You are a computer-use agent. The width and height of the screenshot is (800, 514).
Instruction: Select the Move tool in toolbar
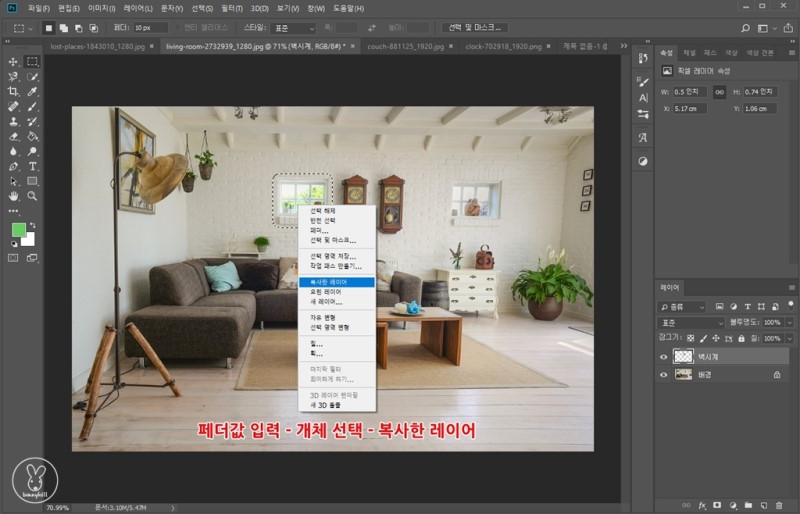(x=14, y=62)
